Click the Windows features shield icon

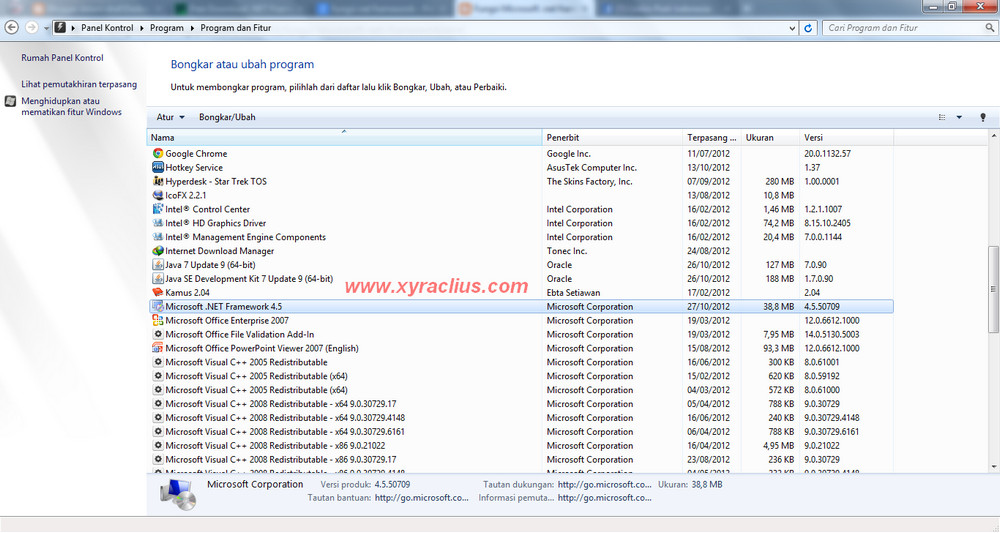[x=10, y=101]
